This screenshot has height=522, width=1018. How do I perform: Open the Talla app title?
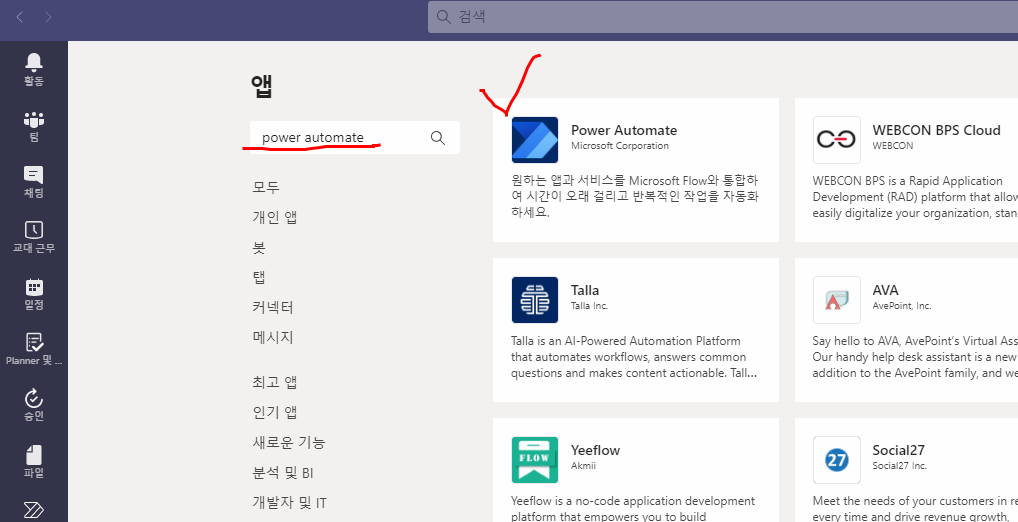(585, 290)
